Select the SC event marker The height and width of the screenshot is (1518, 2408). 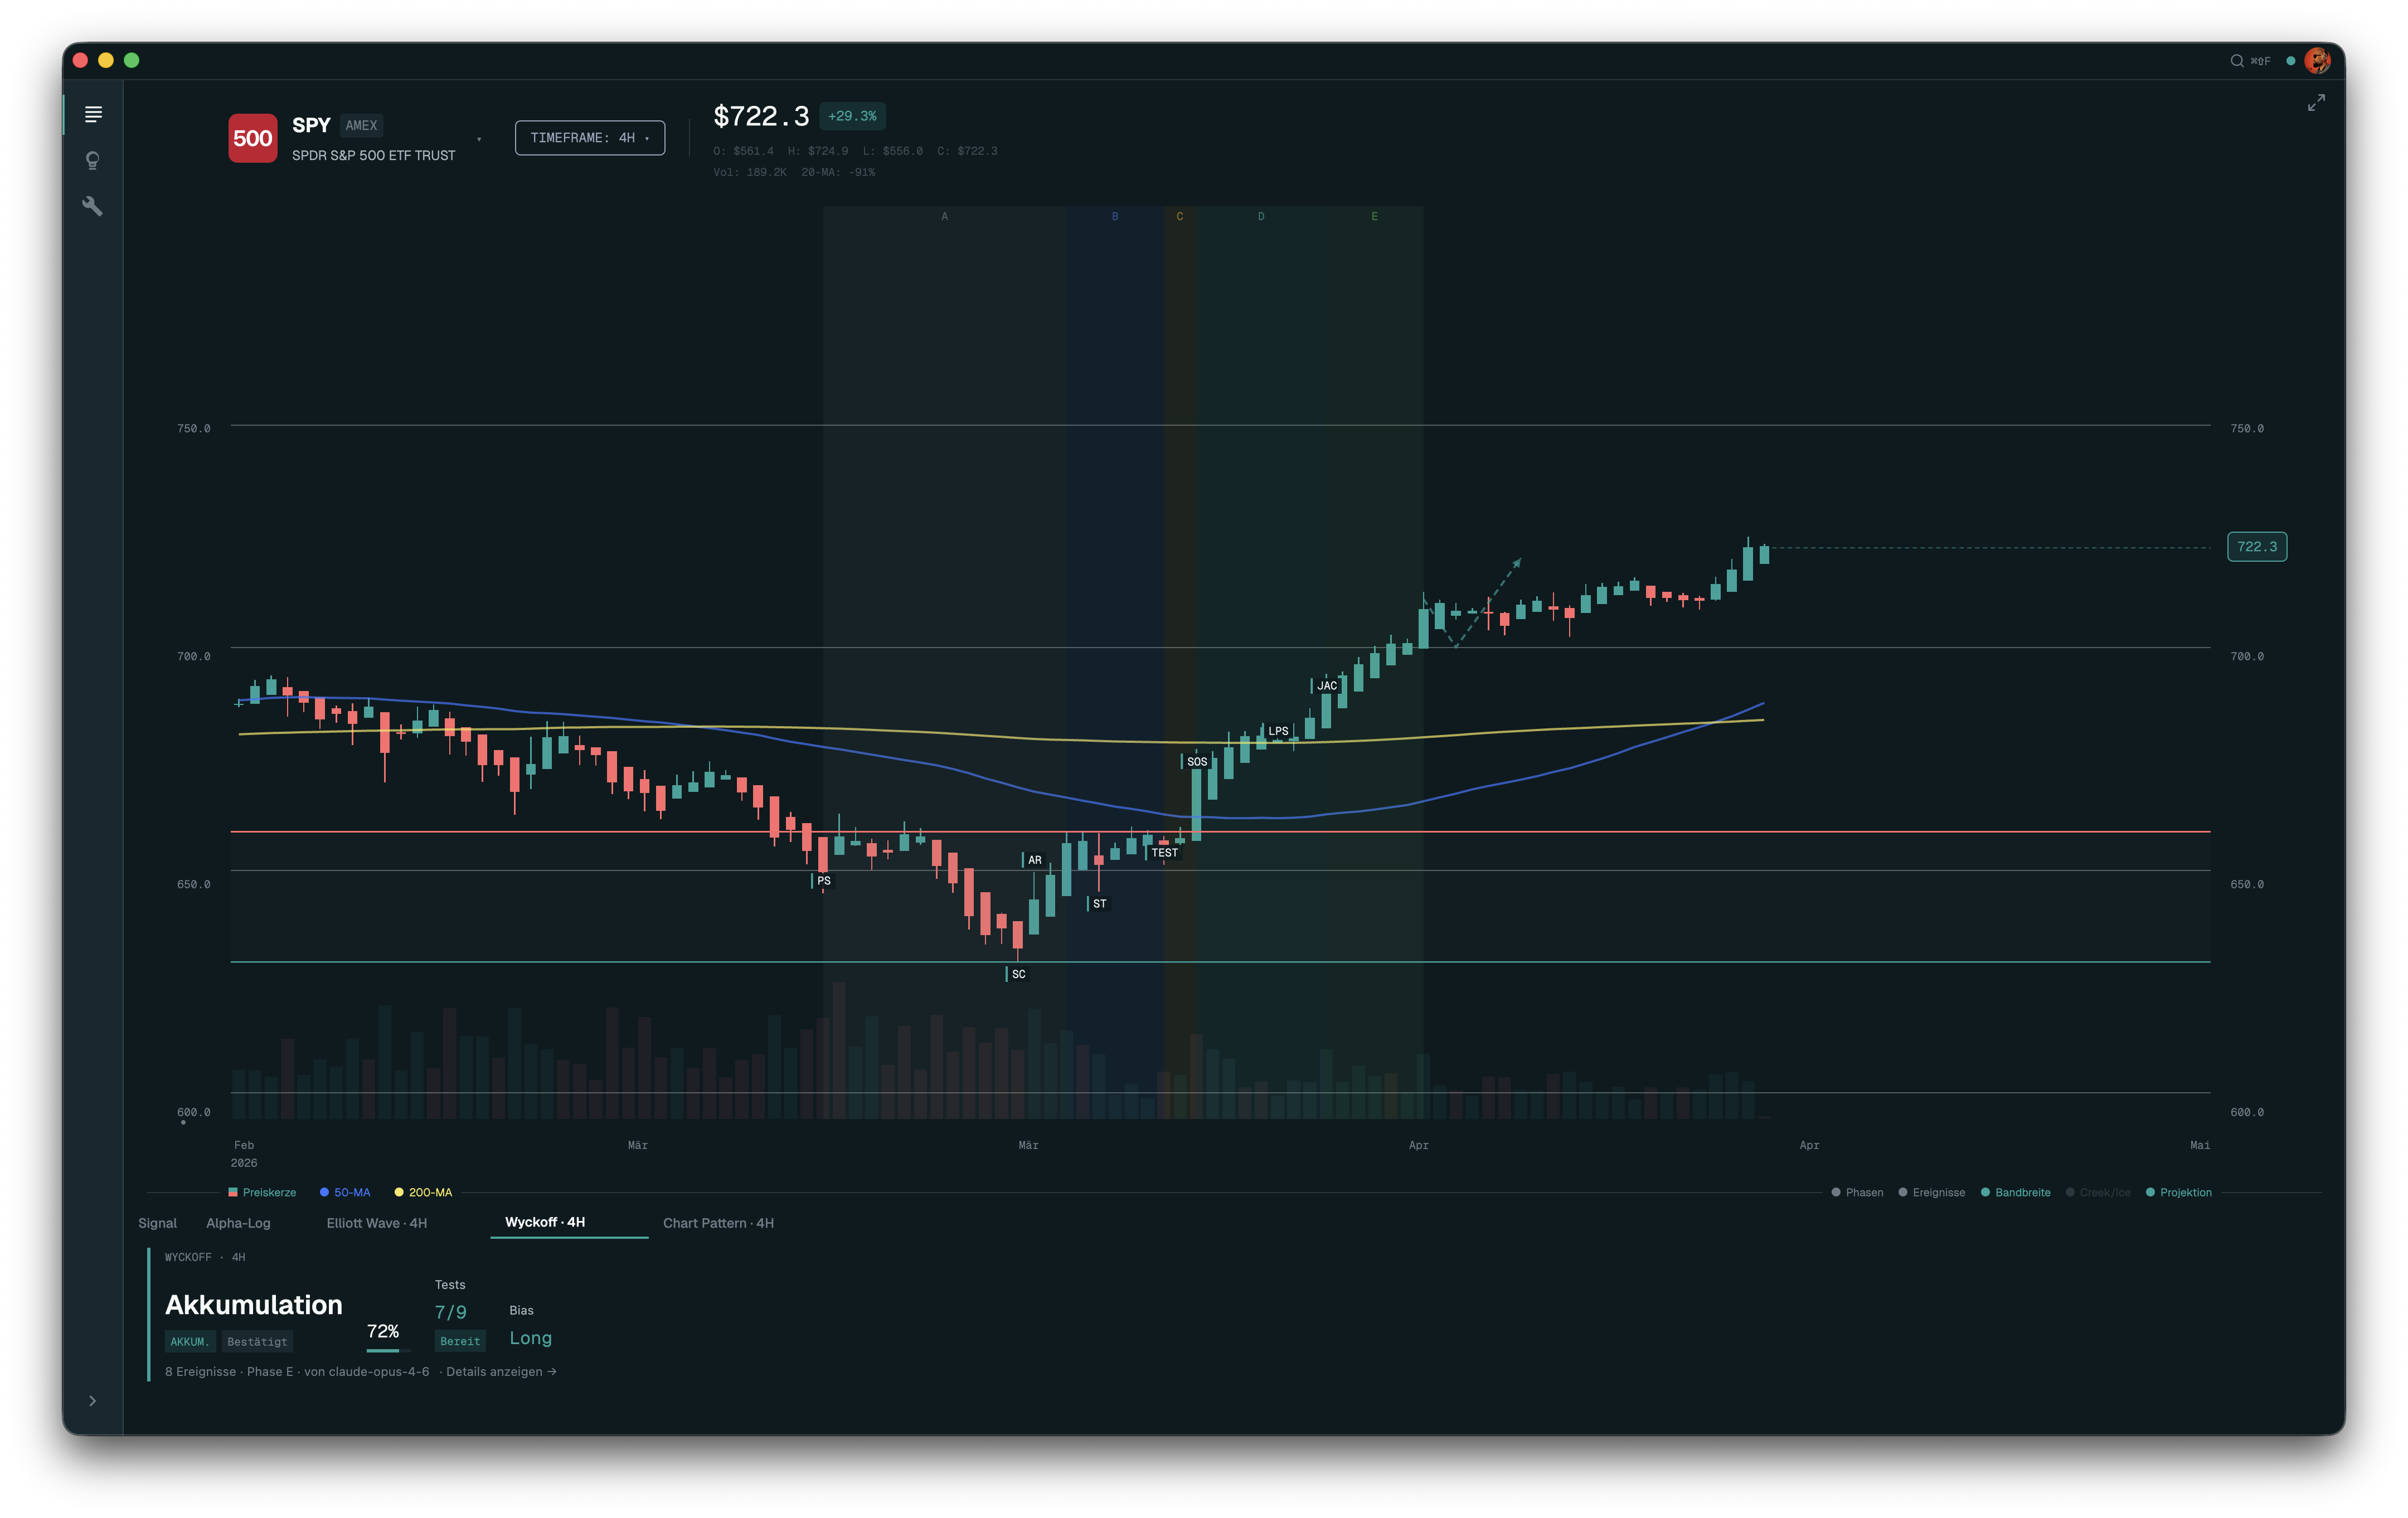point(1018,974)
